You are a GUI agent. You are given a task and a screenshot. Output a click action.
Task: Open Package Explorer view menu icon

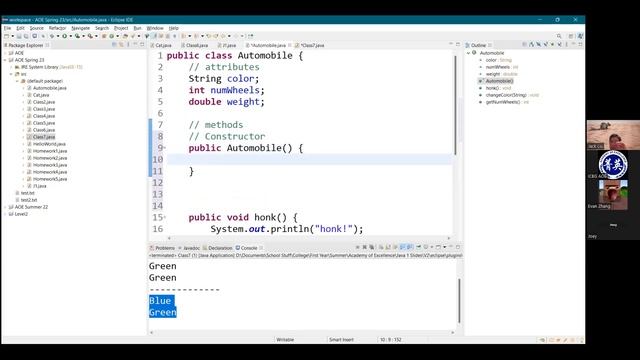pyautogui.click(x=128, y=44)
